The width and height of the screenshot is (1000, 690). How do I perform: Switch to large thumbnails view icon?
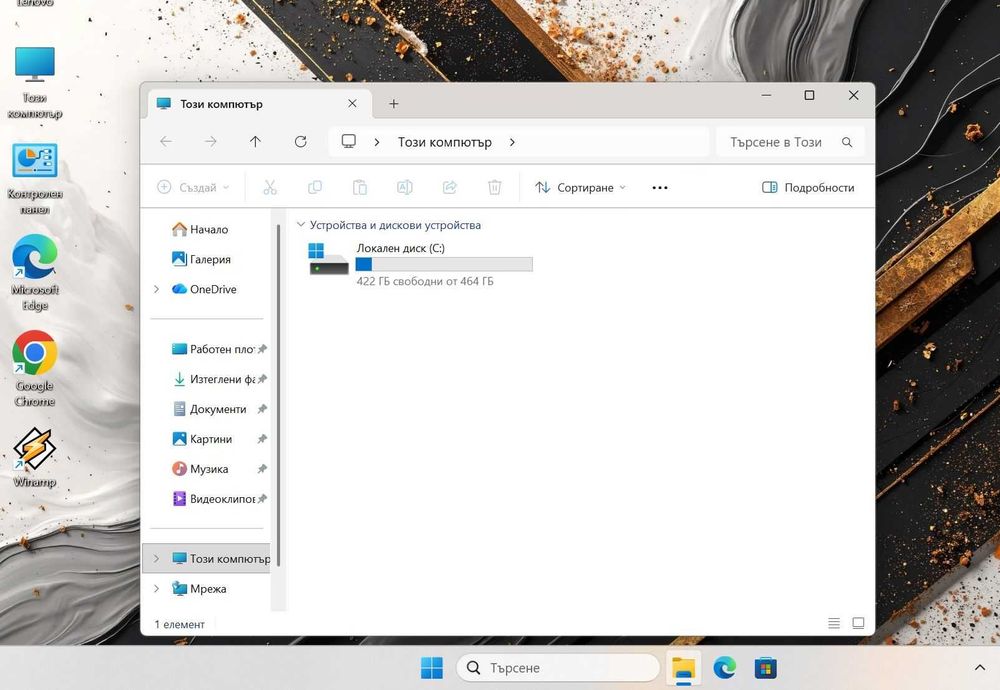click(858, 624)
